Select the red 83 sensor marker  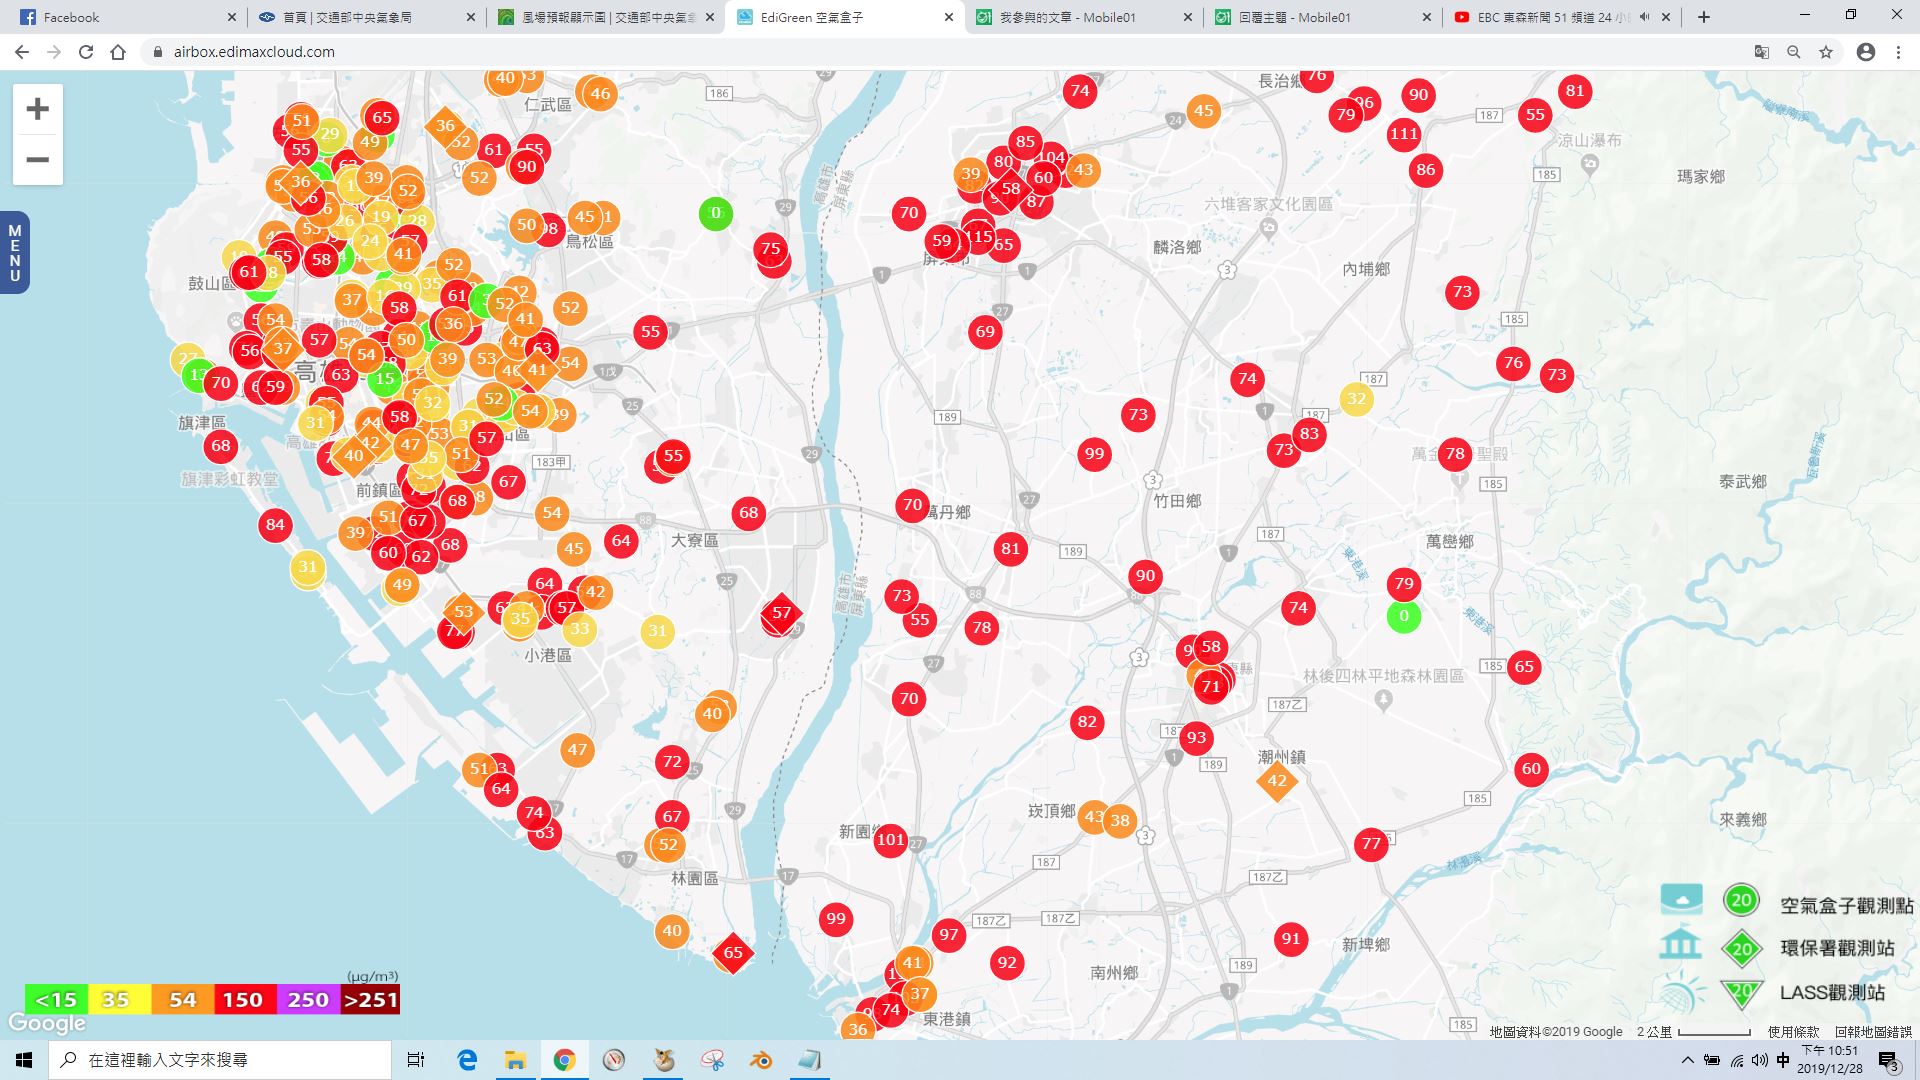(x=1309, y=433)
